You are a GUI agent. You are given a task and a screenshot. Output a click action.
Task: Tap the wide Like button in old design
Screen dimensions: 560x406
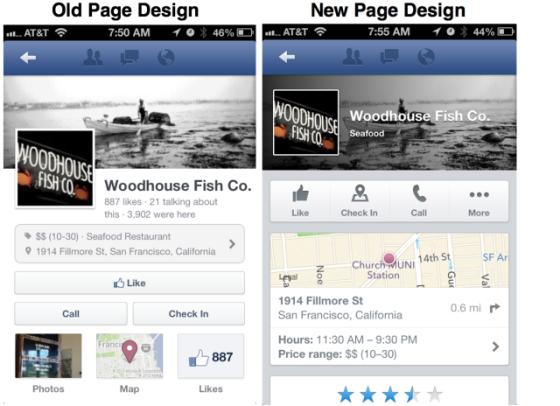pyautogui.click(x=130, y=283)
